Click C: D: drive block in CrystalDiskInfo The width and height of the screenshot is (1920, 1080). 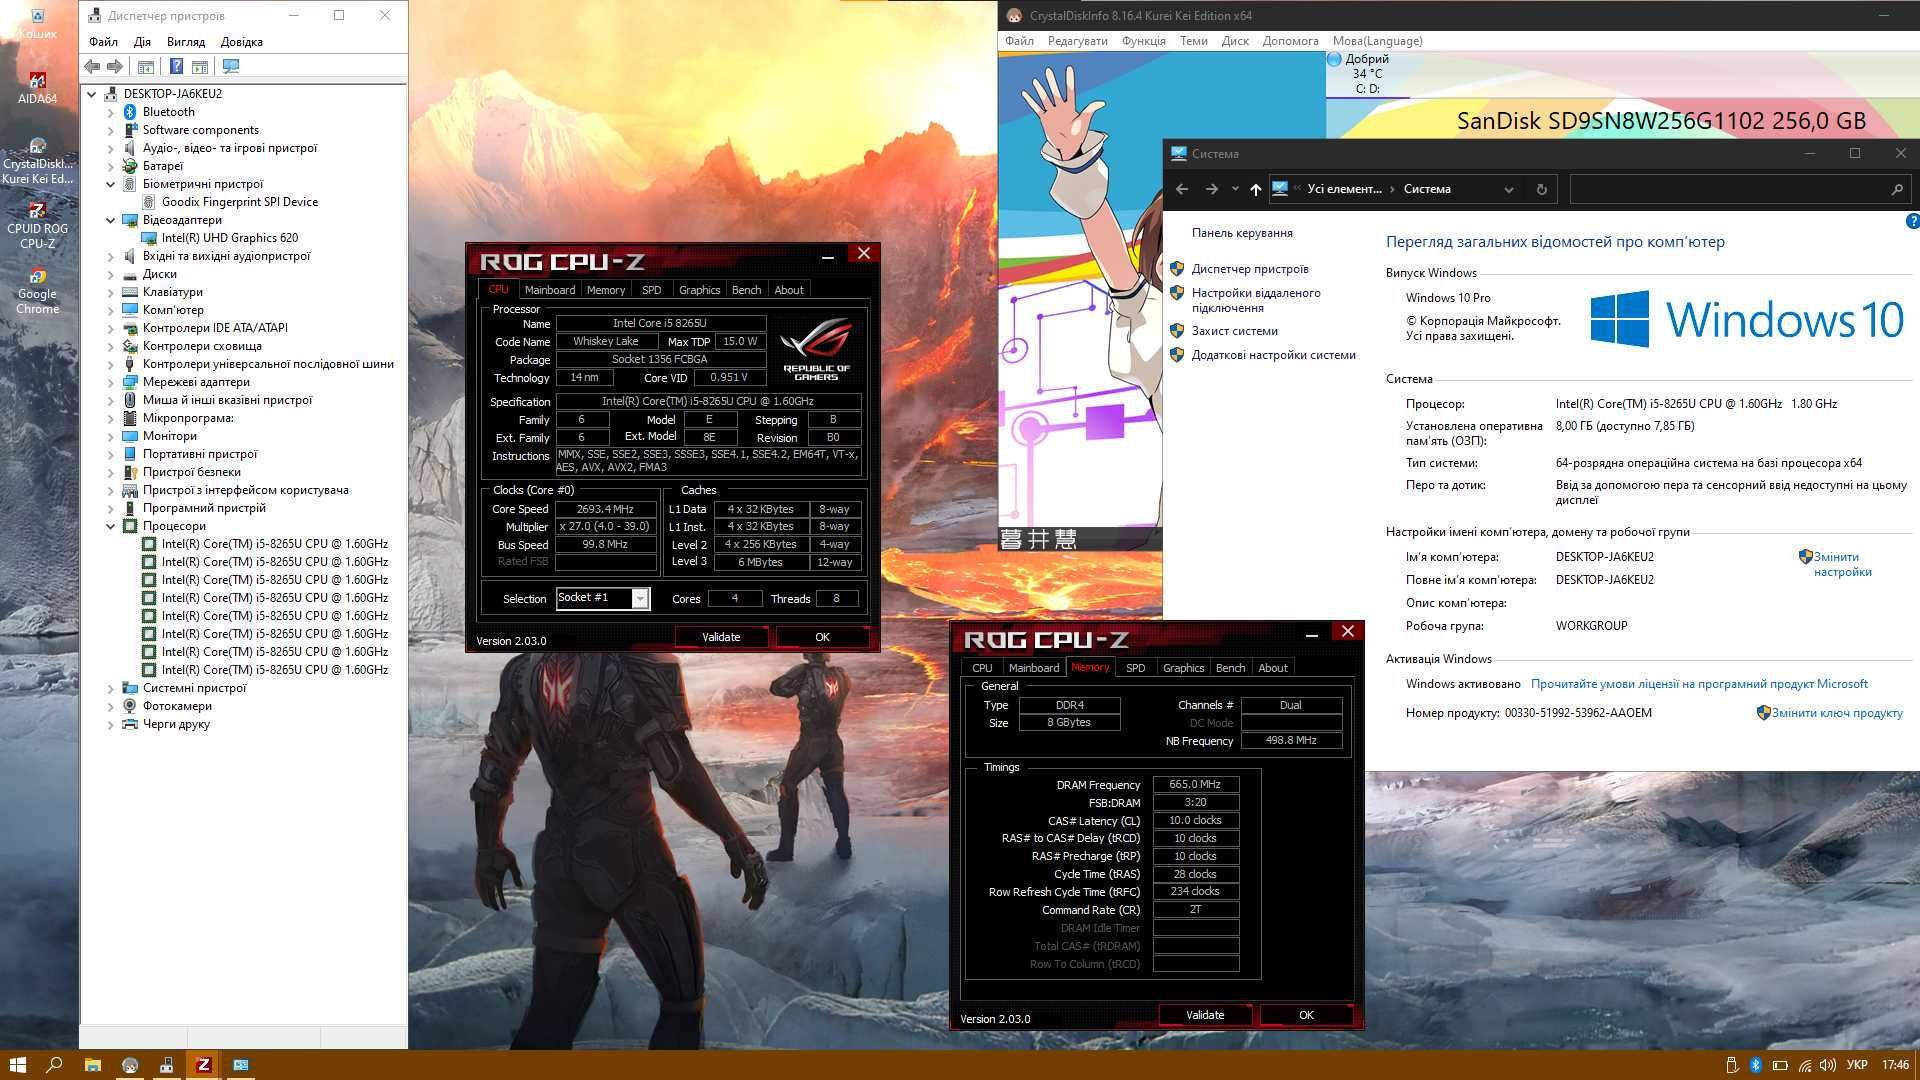(x=1367, y=75)
